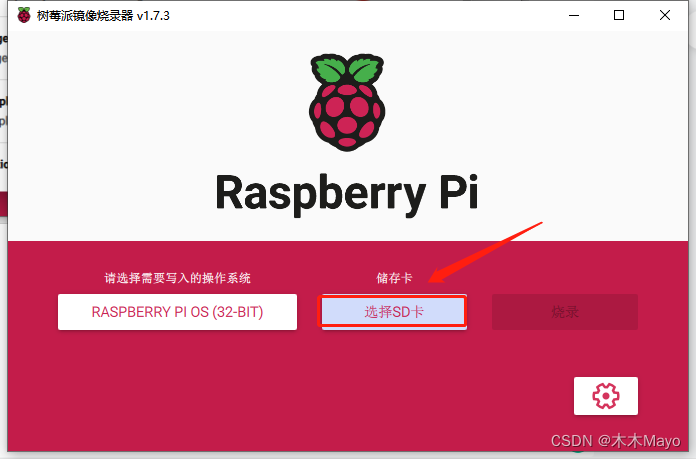
Task: Open the operating system chooser RASPBERRY PI OS (32-BIT)
Action: click(177, 312)
